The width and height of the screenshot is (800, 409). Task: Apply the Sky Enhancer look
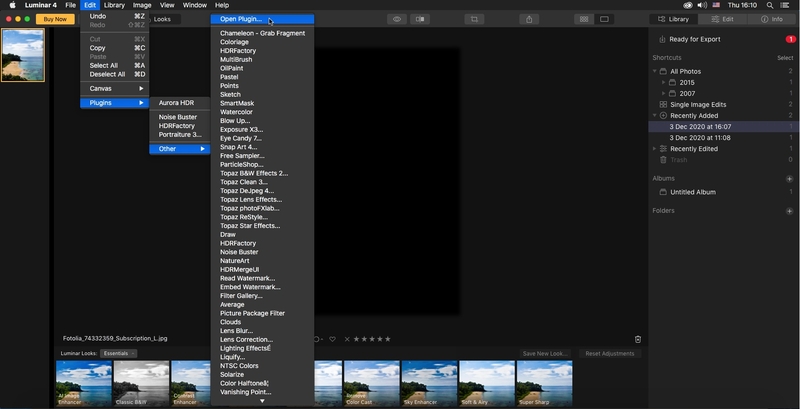pos(429,384)
